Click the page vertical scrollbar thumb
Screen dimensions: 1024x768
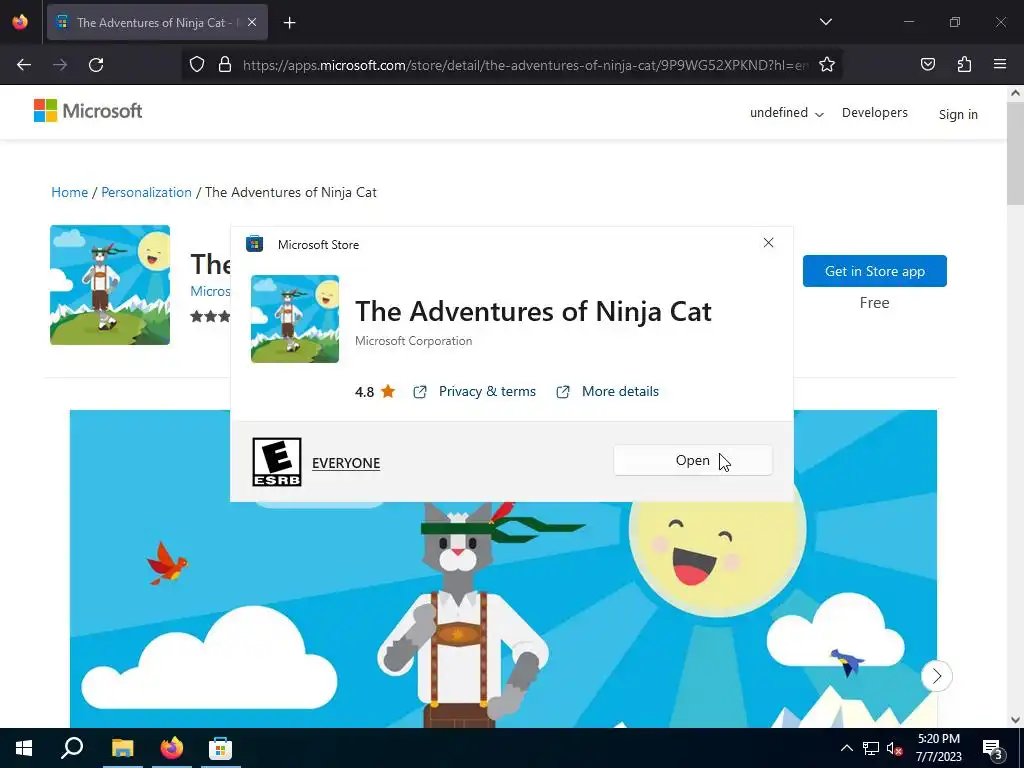coord(1015,154)
